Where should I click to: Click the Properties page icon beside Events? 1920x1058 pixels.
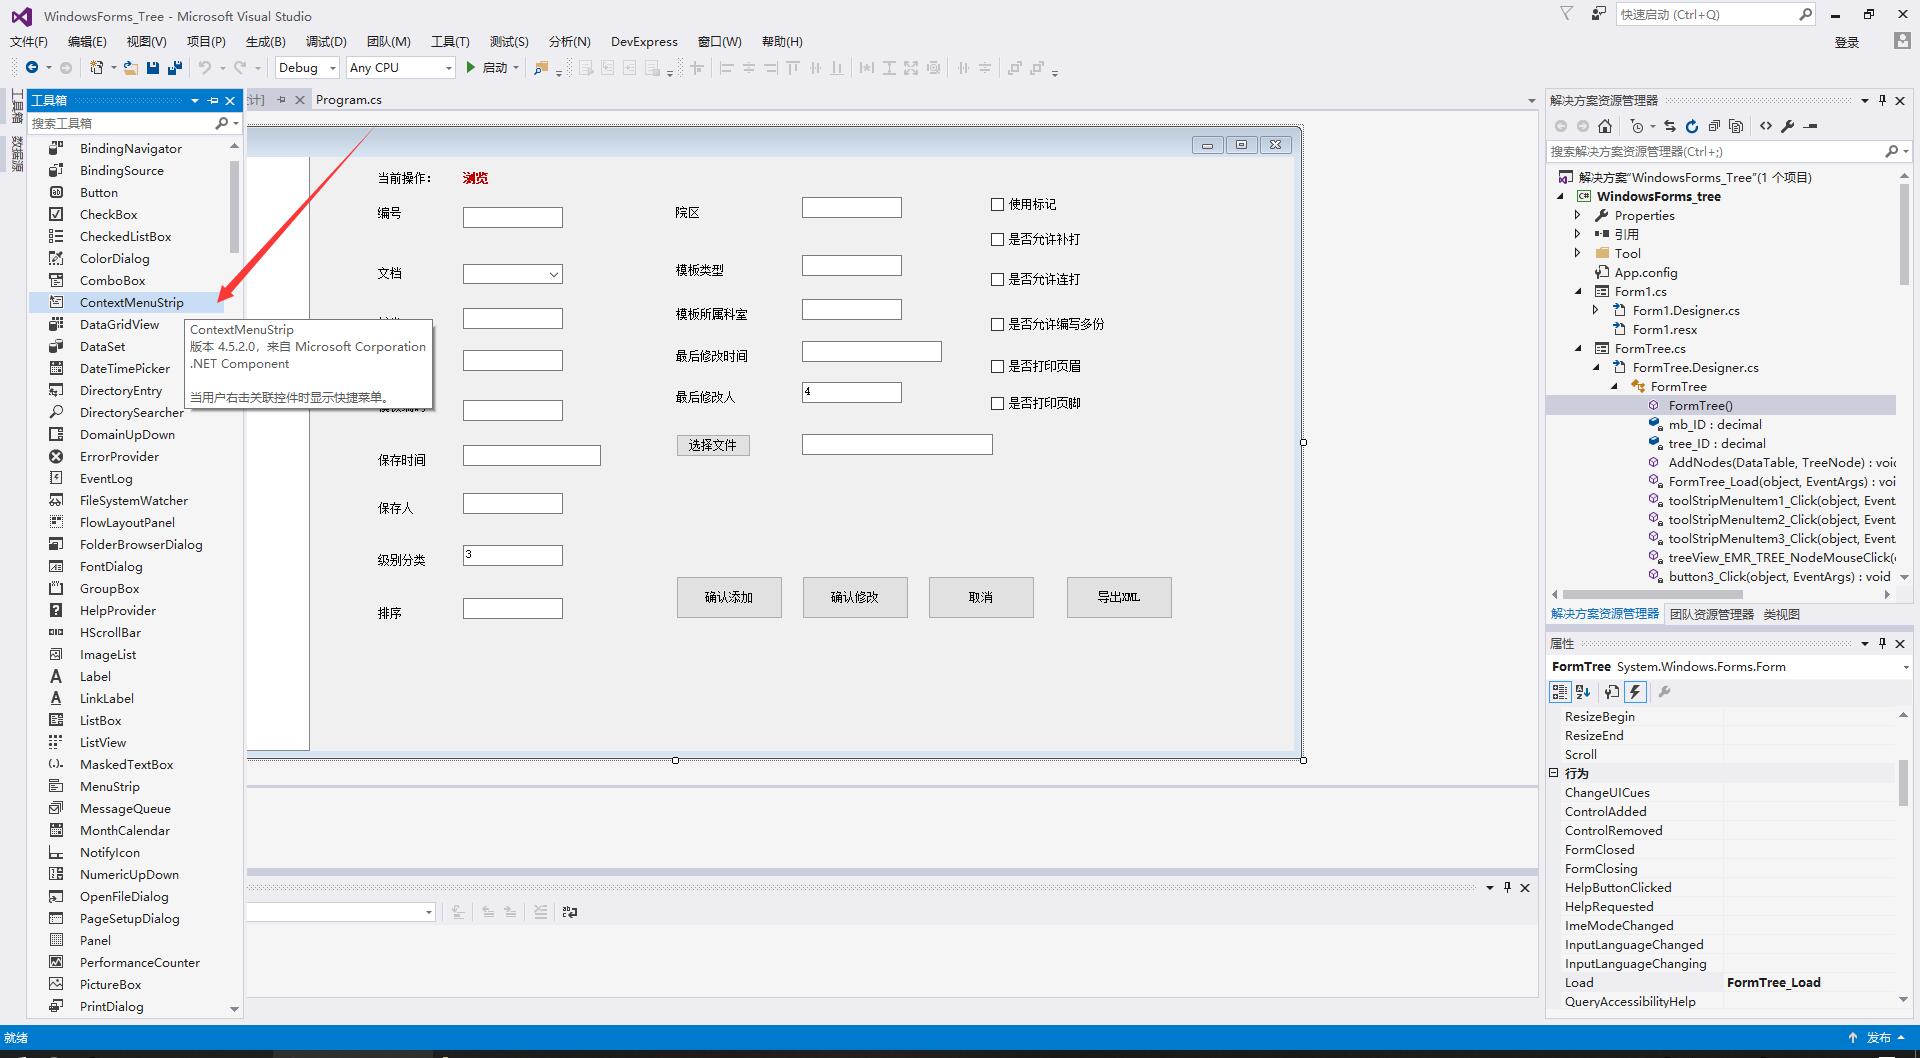(x=1611, y=692)
